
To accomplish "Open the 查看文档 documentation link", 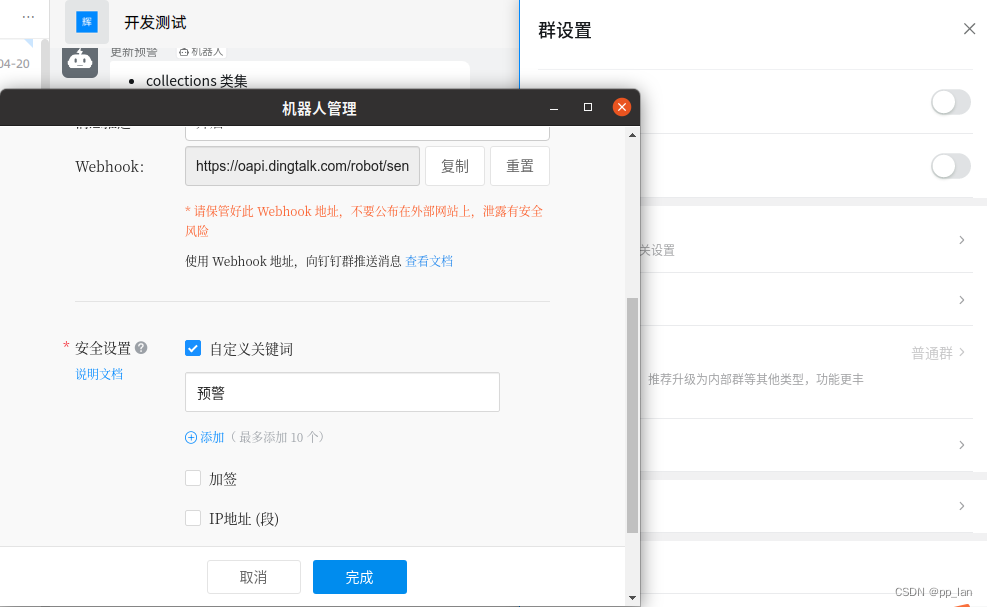I will point(429,261).
